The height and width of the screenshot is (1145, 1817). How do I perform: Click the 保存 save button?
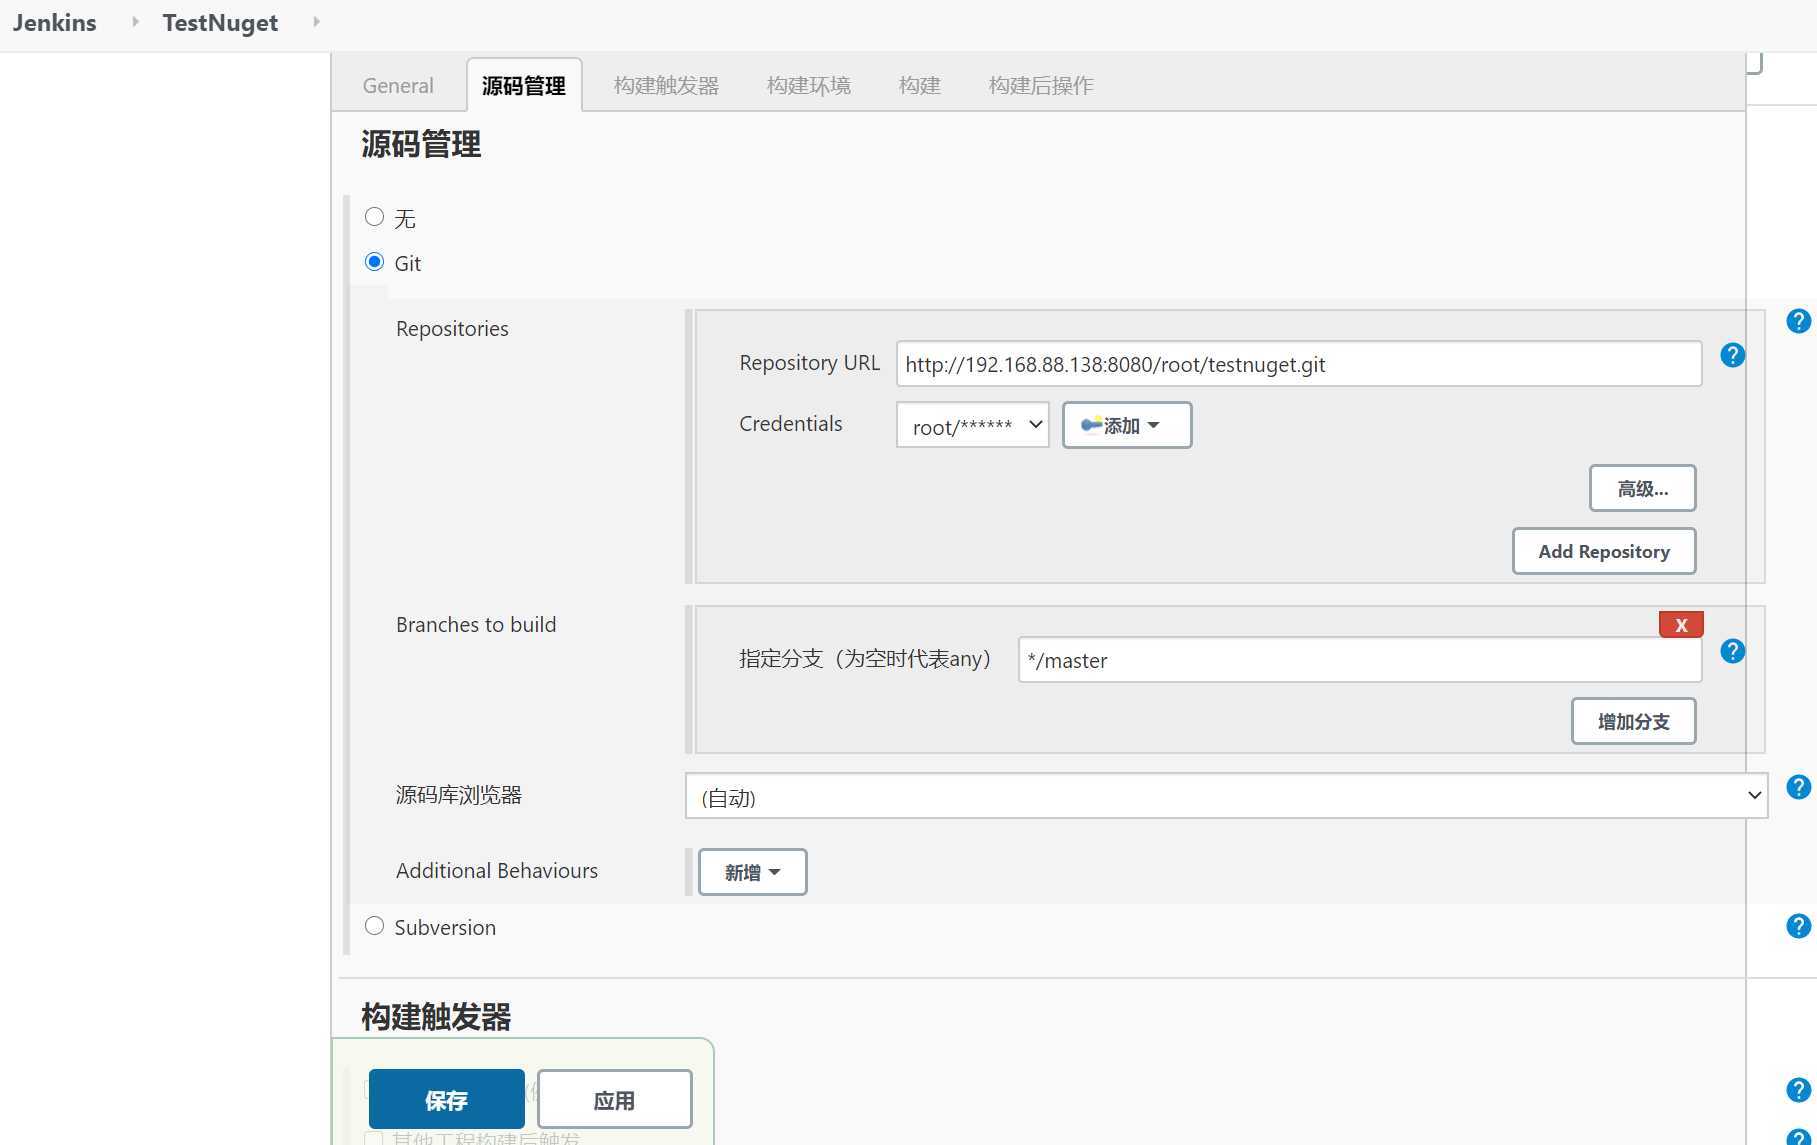pyautogui.click(x=446, y=1099)
